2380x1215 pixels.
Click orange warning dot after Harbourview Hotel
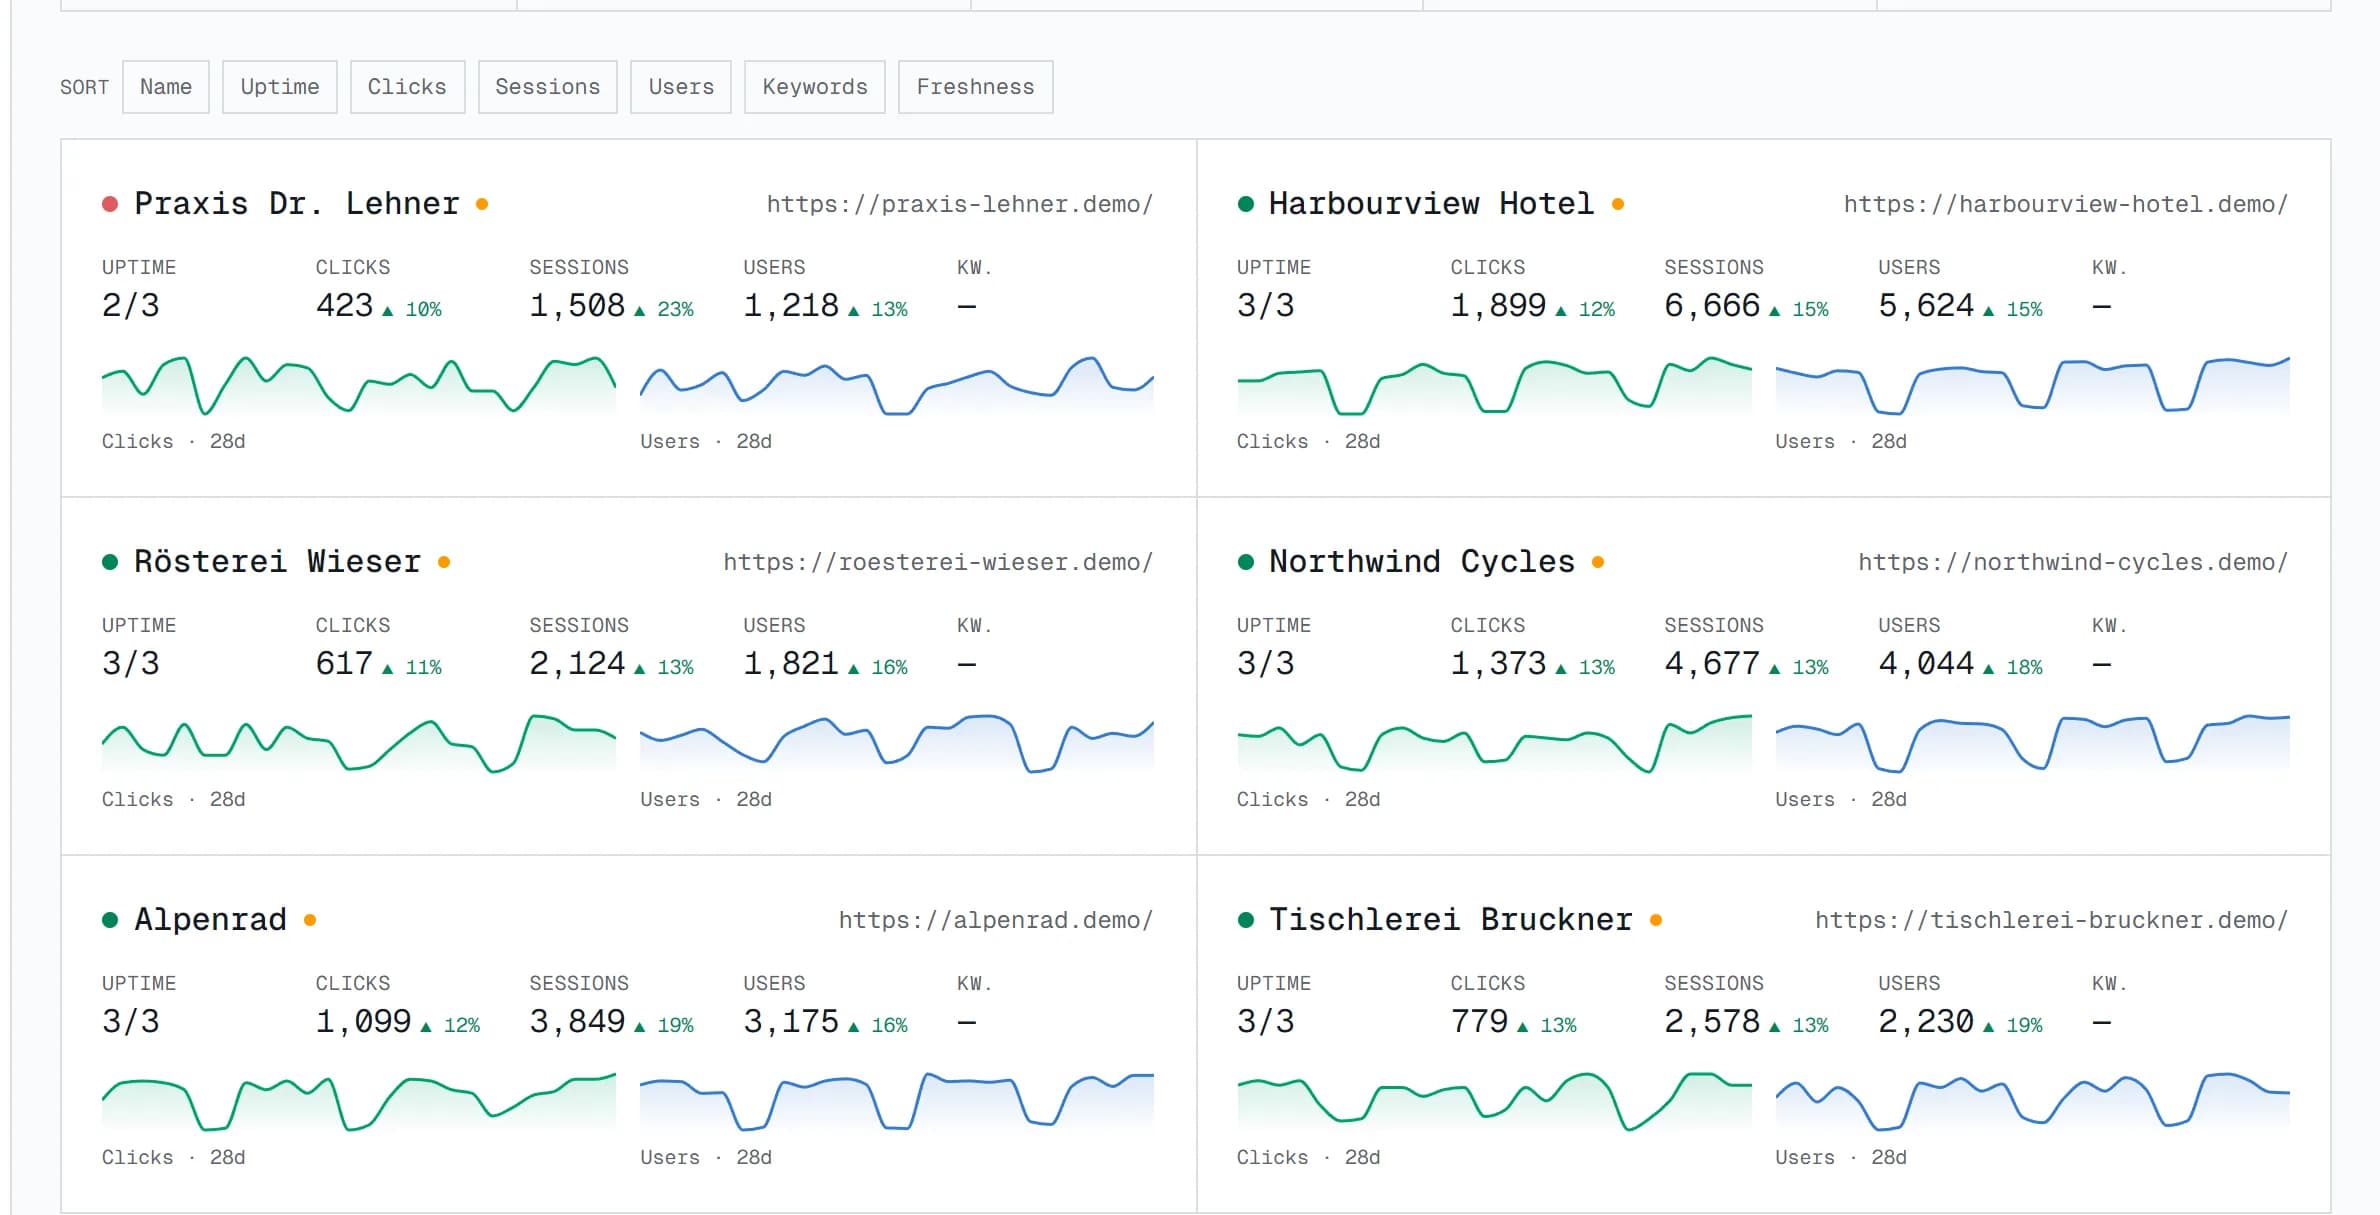click(x=1618, y=204)
